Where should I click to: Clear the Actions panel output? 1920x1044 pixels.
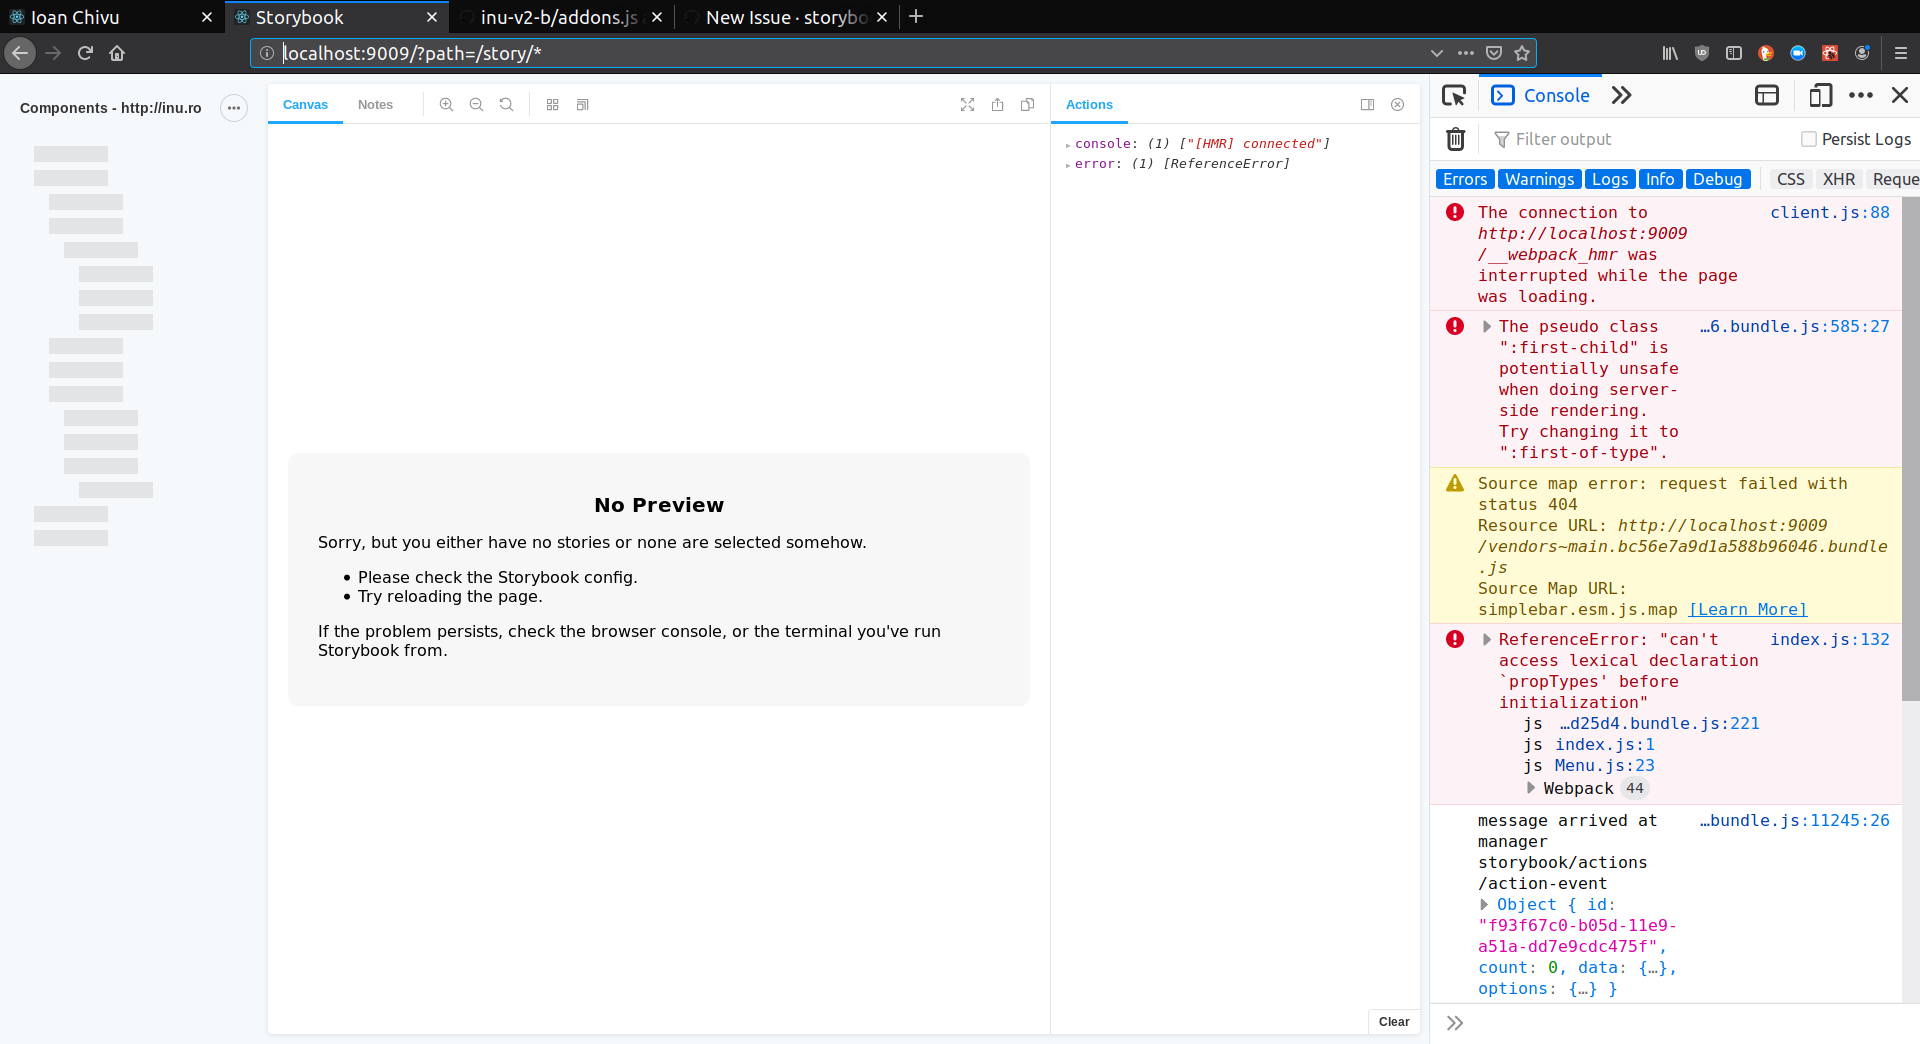1393,1022
